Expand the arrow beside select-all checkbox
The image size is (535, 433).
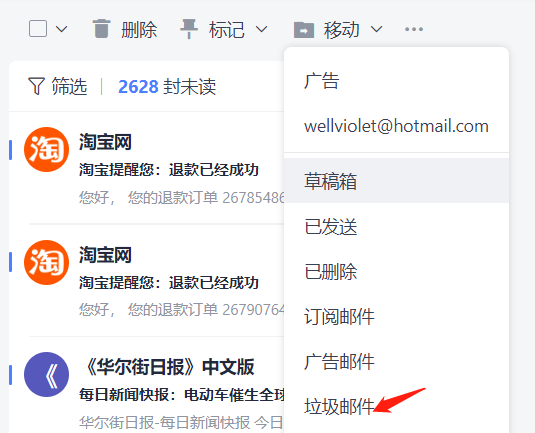tap(61, 29)
